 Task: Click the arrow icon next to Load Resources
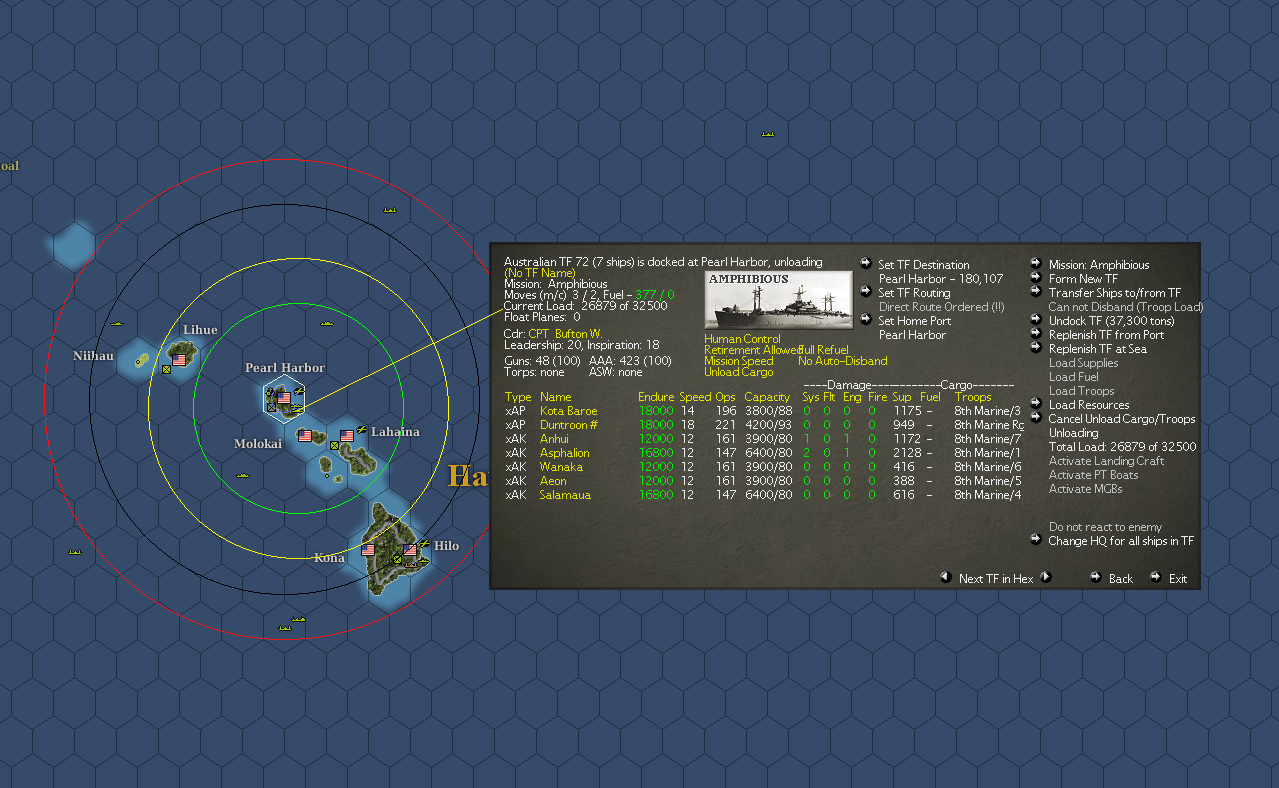click(1036, 403)
